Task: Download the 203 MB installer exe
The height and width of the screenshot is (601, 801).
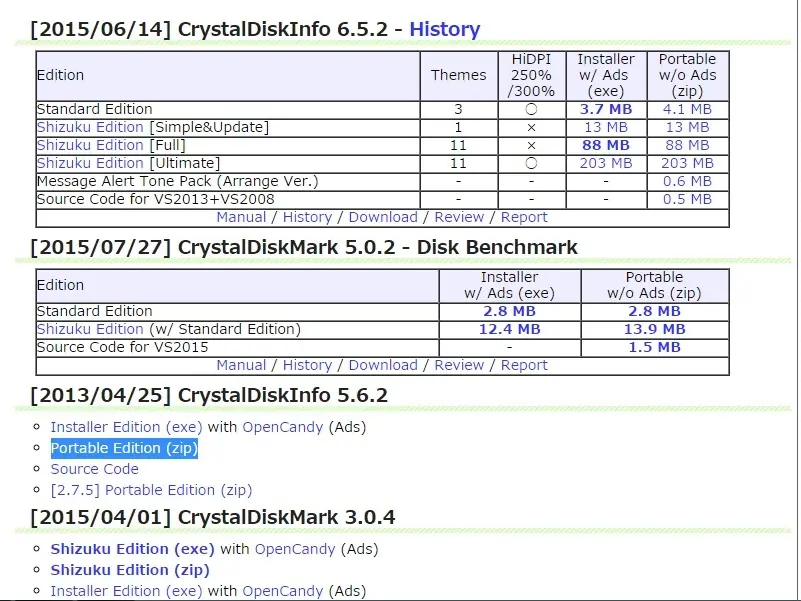Action: [x=606, y=163]
